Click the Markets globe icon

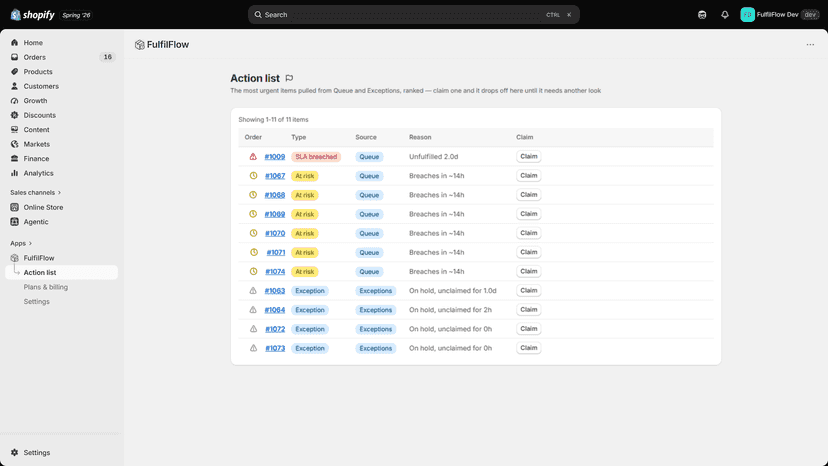pyautogui.click(x=14, y=144)
